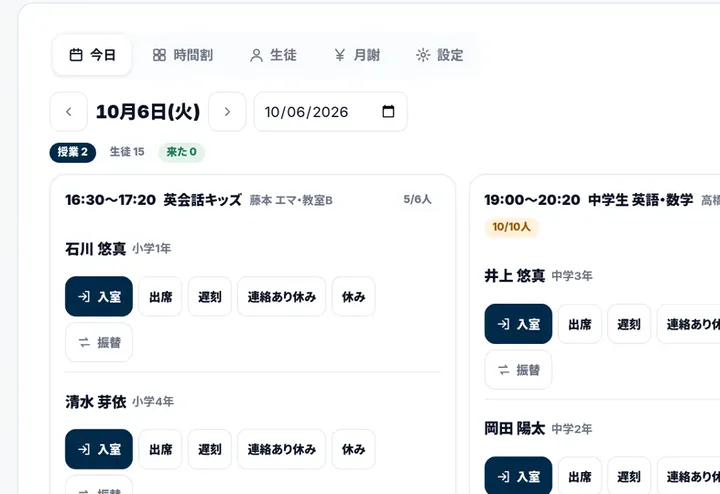Viewport: 720px width, 494px height.
Task: Mark 岡田 陽太 as 入室
Action: coord(518,476)
